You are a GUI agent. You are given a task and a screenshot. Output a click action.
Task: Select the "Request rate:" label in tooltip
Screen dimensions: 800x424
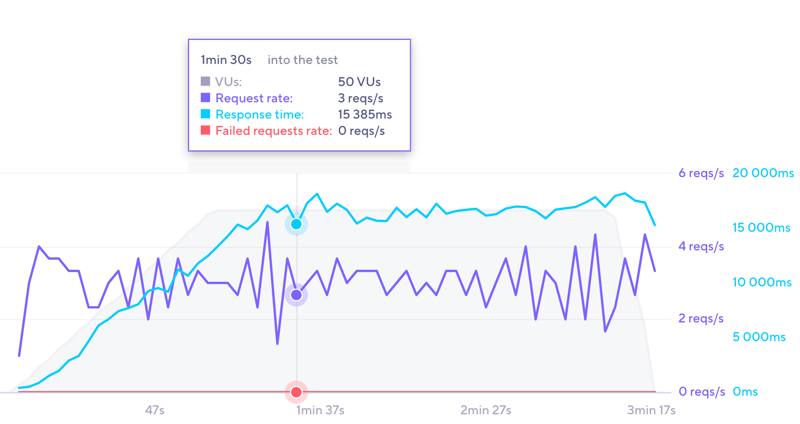click(x=254, y=98)
